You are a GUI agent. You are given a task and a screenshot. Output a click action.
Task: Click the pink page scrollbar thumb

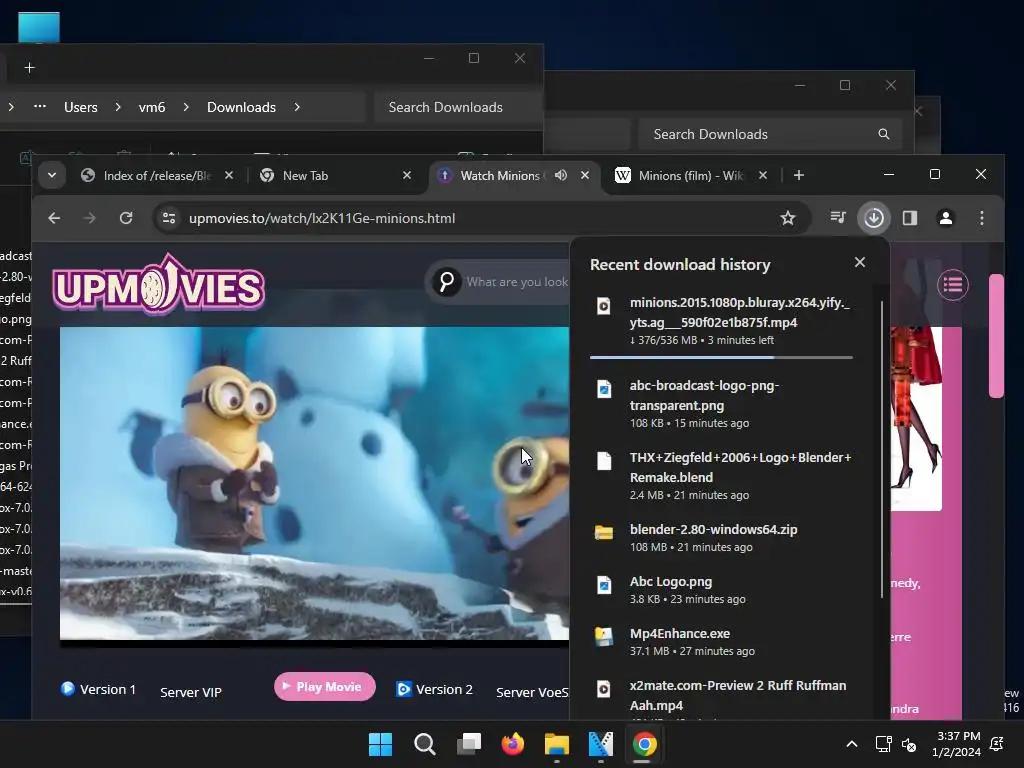996,336
